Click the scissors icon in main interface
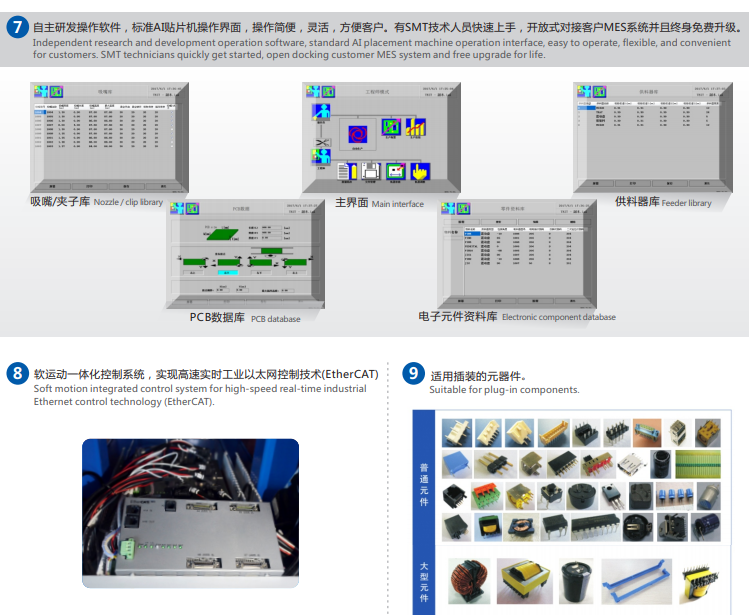749x615 pixels. point(322,143)
